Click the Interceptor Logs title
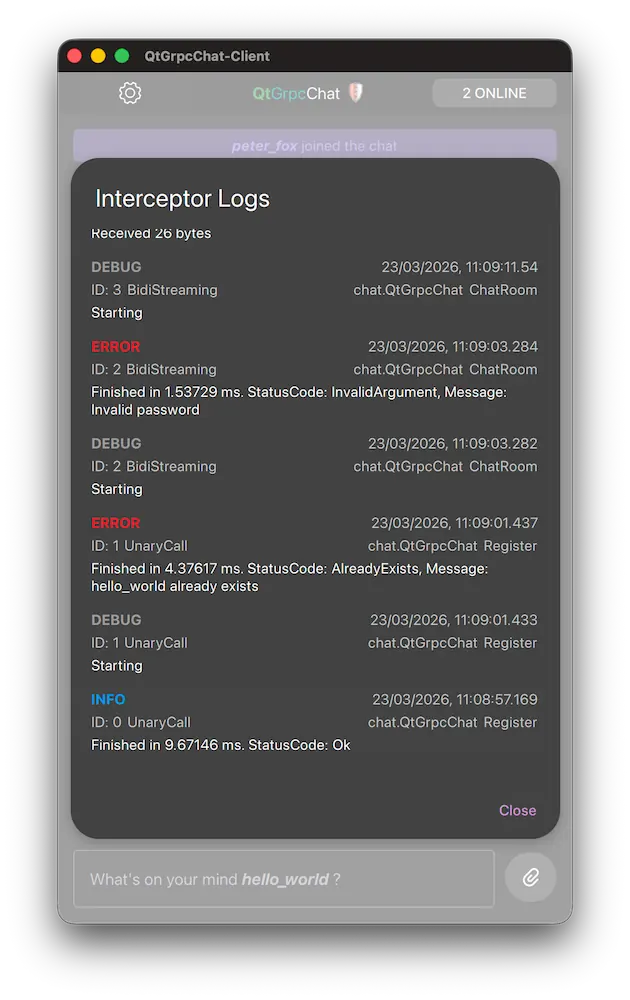This screenshot has height=1000, width=630. tap(182, 199)
